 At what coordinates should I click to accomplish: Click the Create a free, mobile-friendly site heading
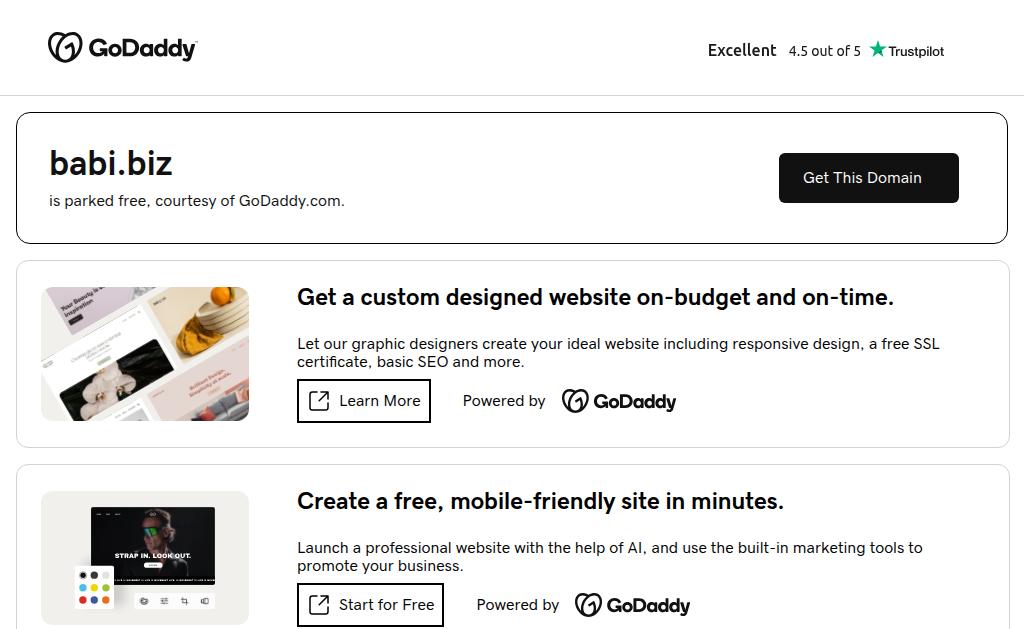[x=540, y=501]
